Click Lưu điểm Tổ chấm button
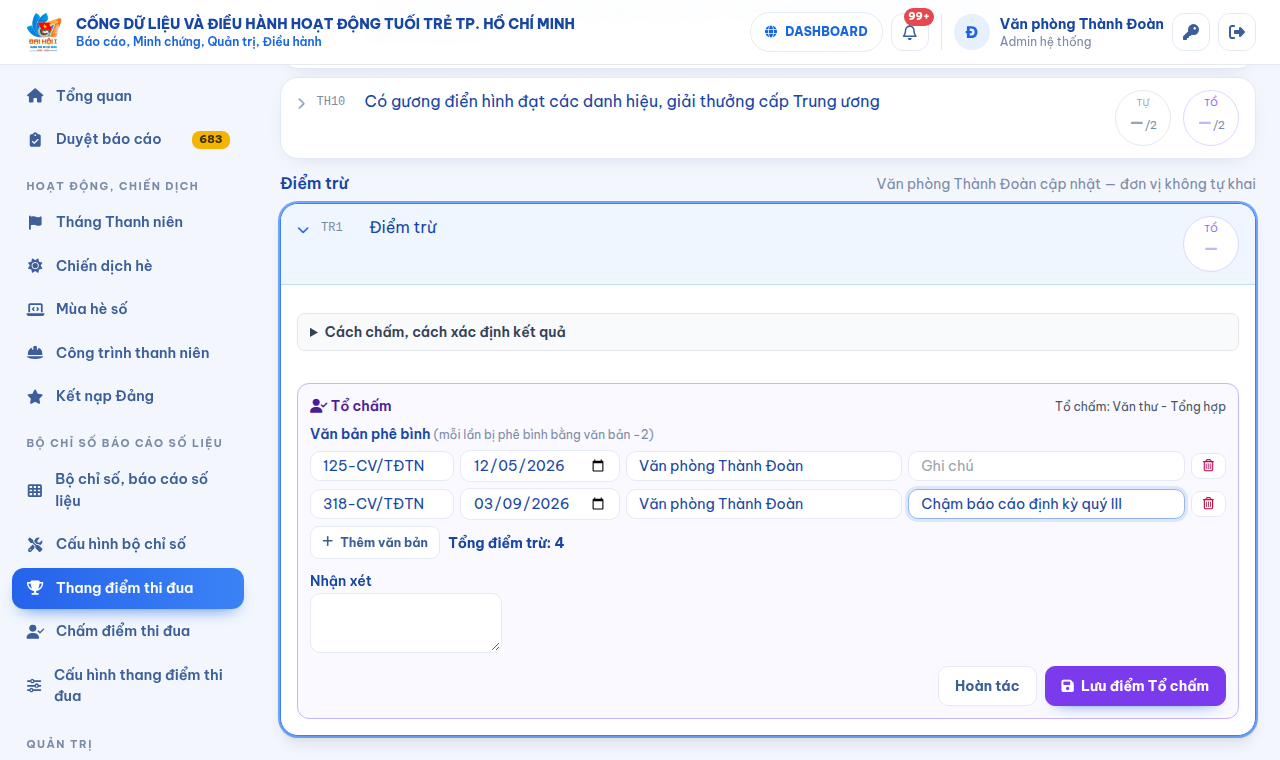Viewport: 1280px width, 760px height. pos(1135,686)
